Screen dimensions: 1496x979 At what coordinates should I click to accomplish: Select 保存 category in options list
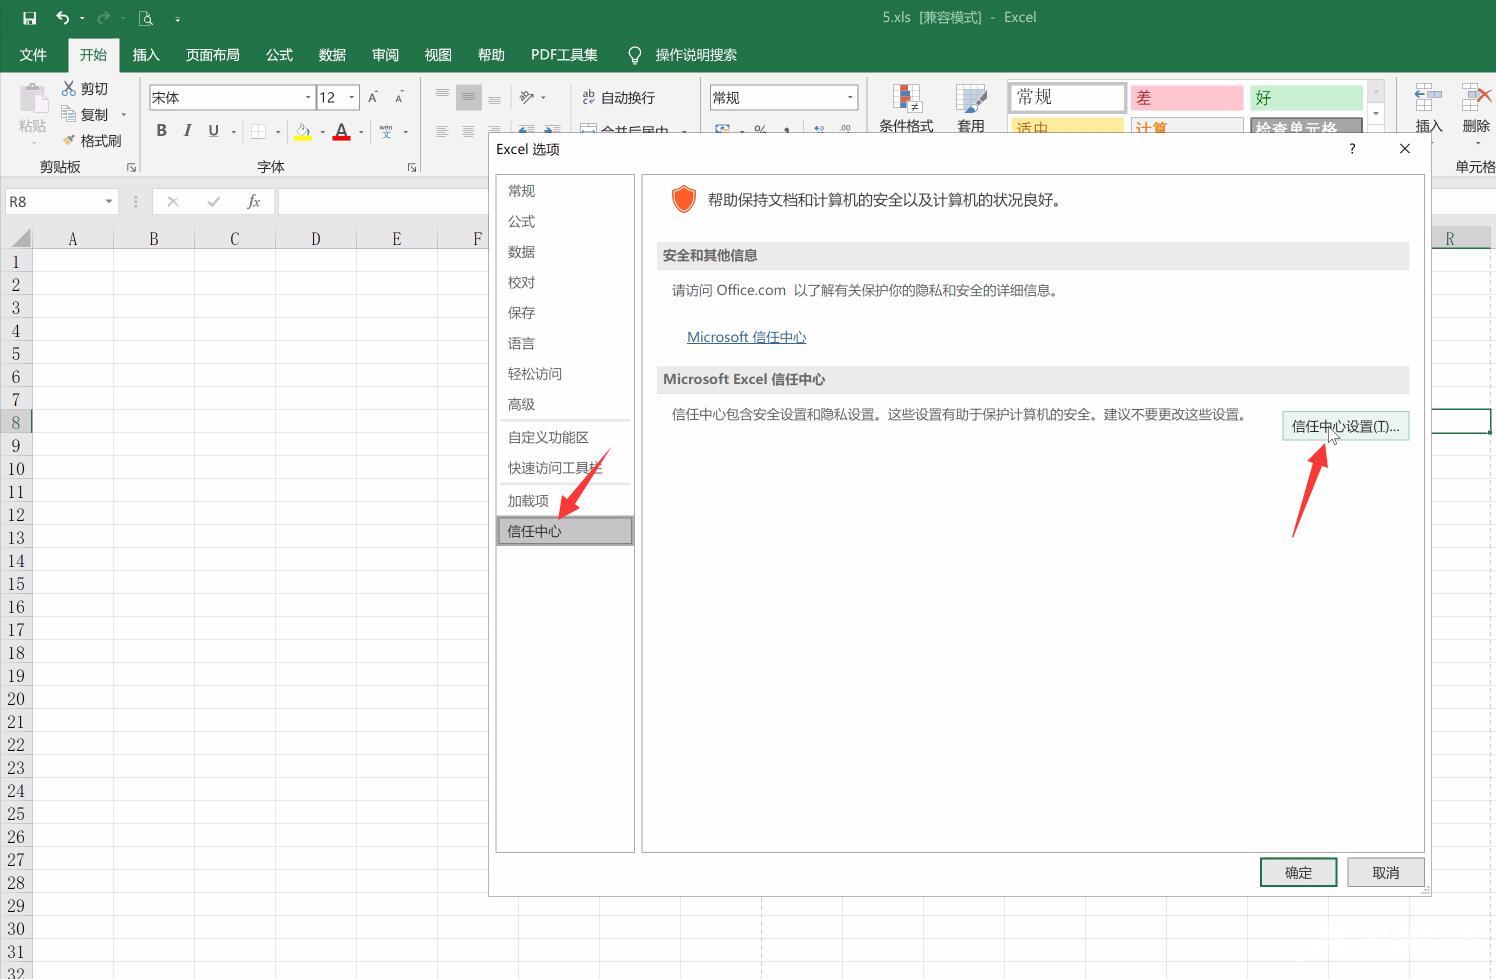[x=564, y=312]
